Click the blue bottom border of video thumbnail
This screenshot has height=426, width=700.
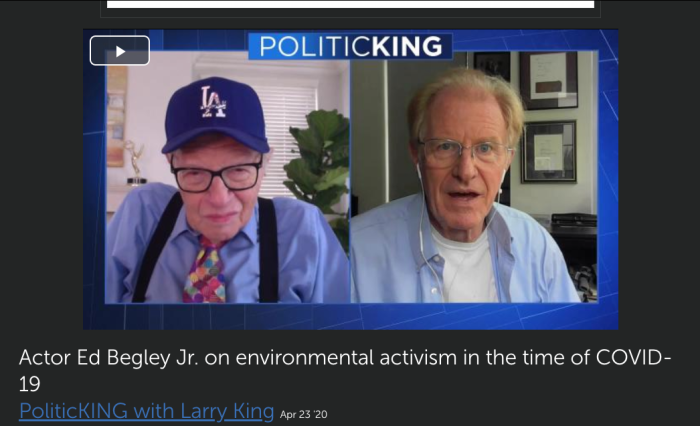(350, 316)
